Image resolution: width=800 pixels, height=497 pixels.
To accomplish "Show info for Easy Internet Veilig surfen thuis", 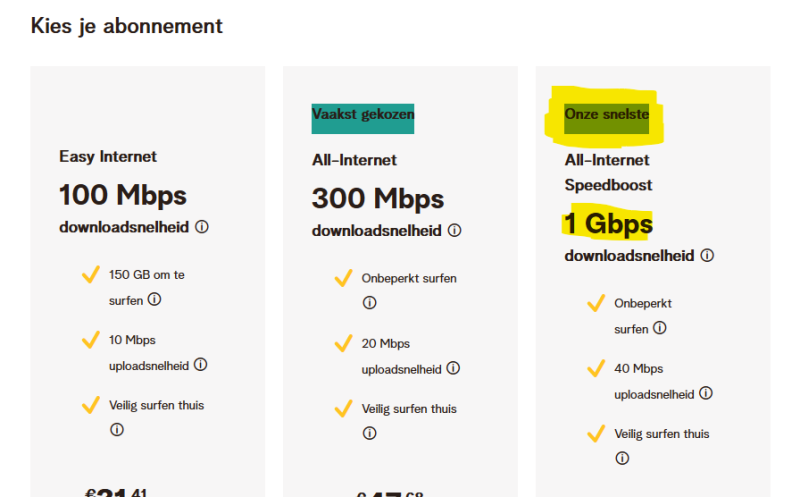I will (116, 430).
